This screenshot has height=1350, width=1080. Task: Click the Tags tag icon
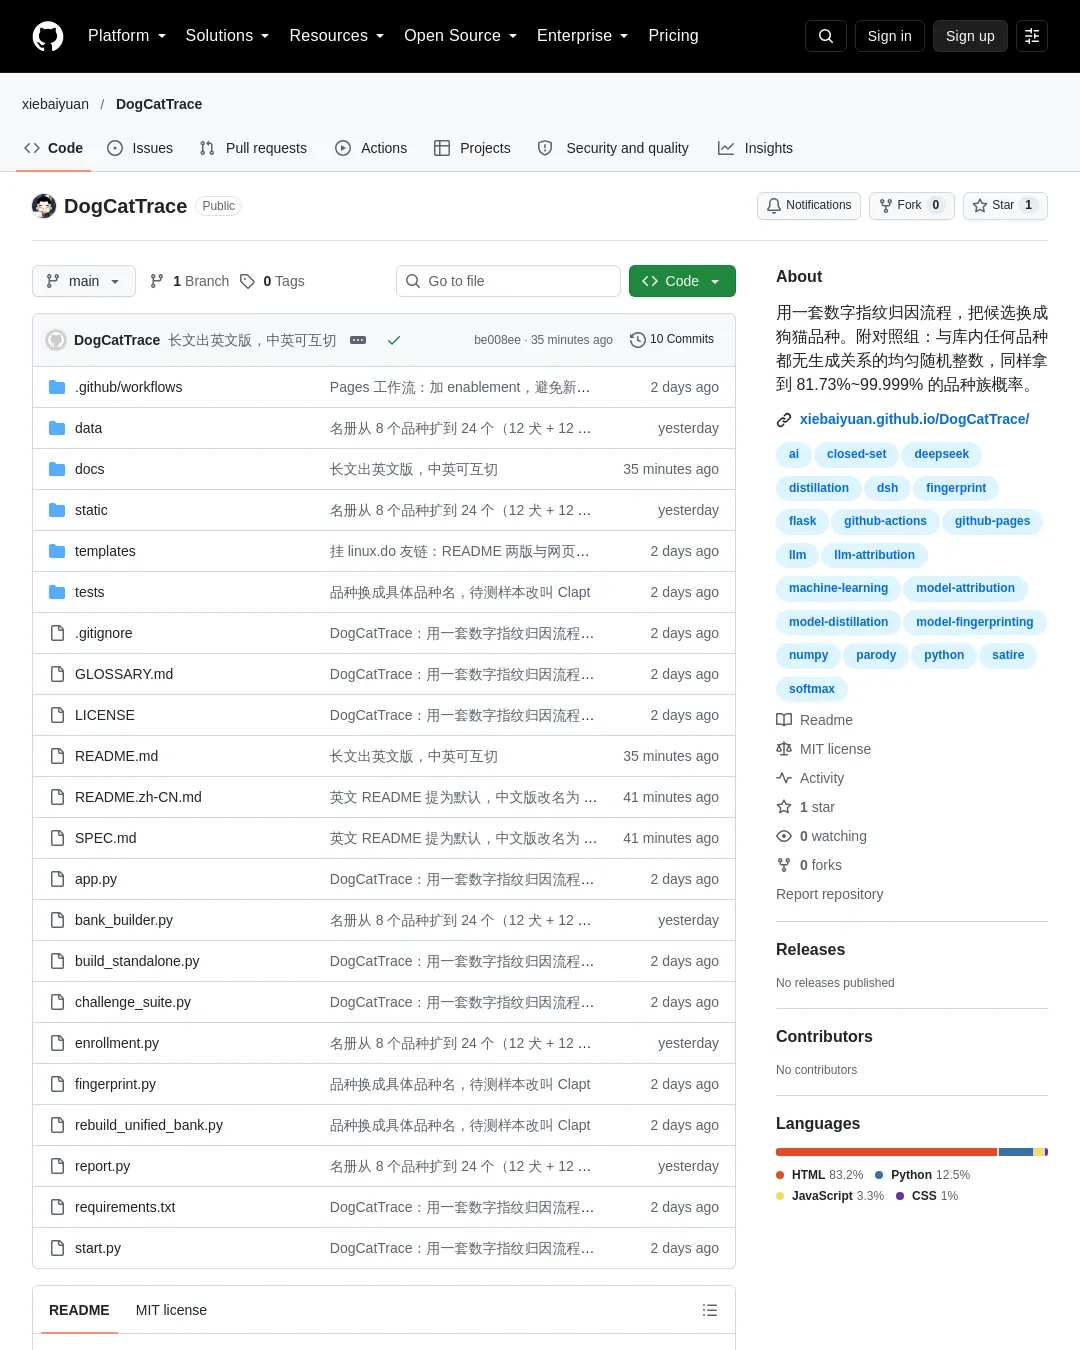click(248, 281)
